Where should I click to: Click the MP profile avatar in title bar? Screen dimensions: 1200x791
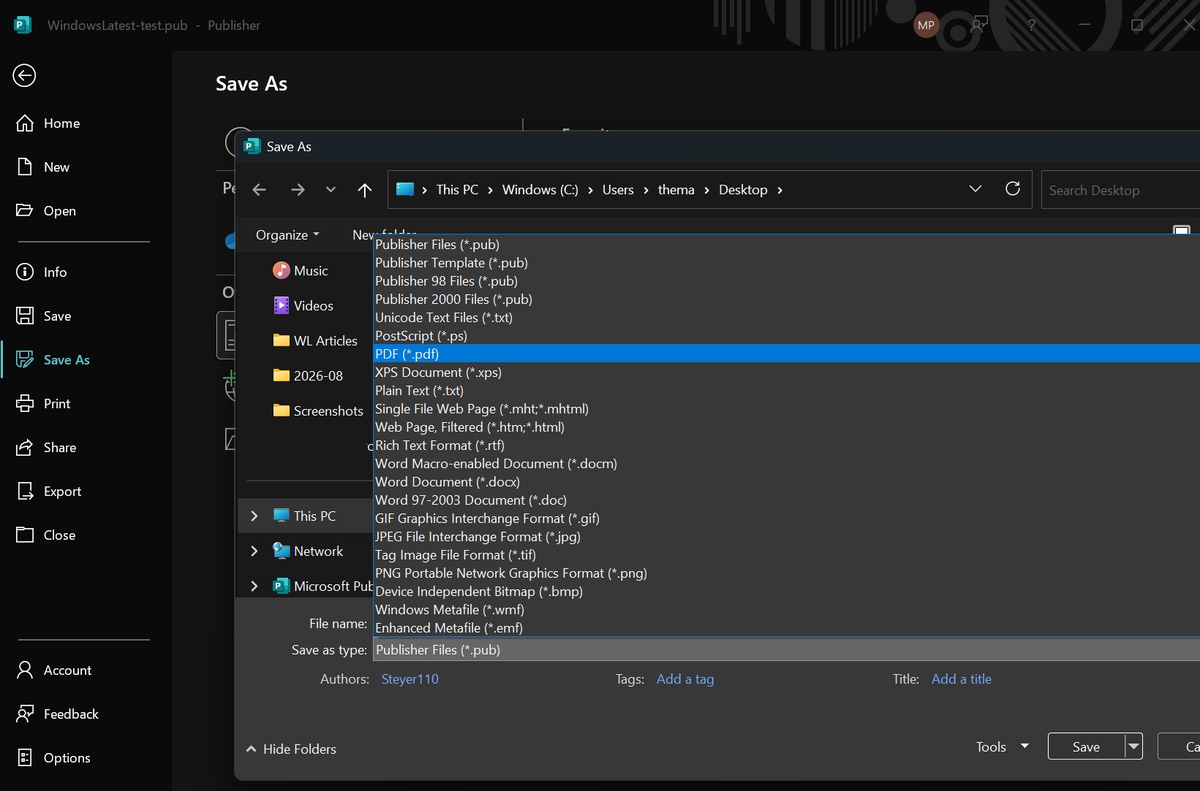[926, 25]
